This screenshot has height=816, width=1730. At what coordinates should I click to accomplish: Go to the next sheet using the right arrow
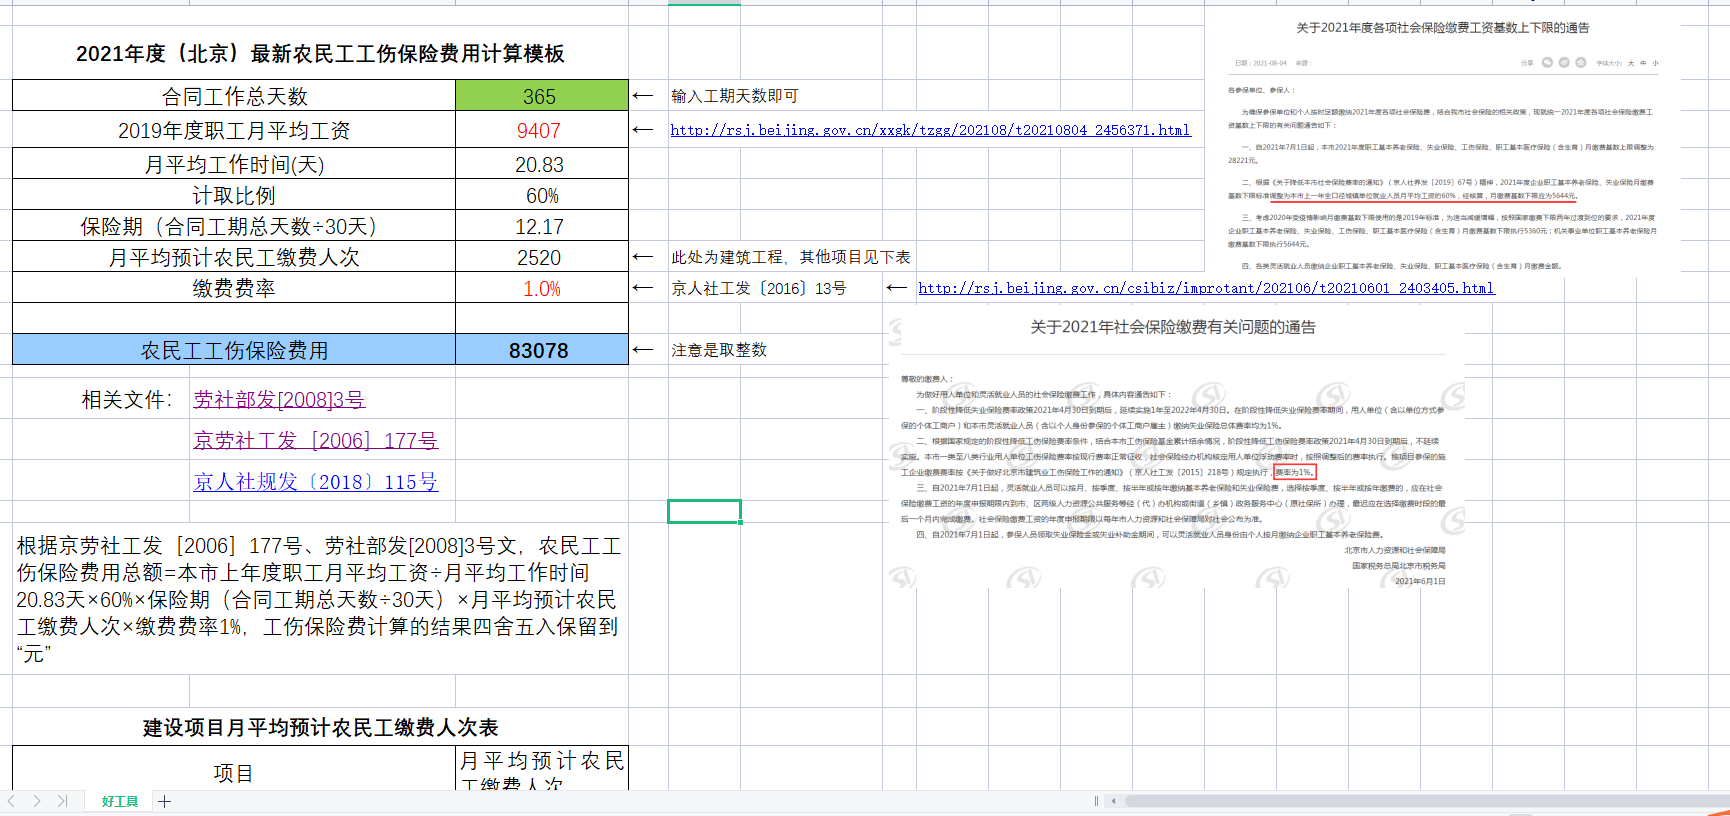click(37, 801)
